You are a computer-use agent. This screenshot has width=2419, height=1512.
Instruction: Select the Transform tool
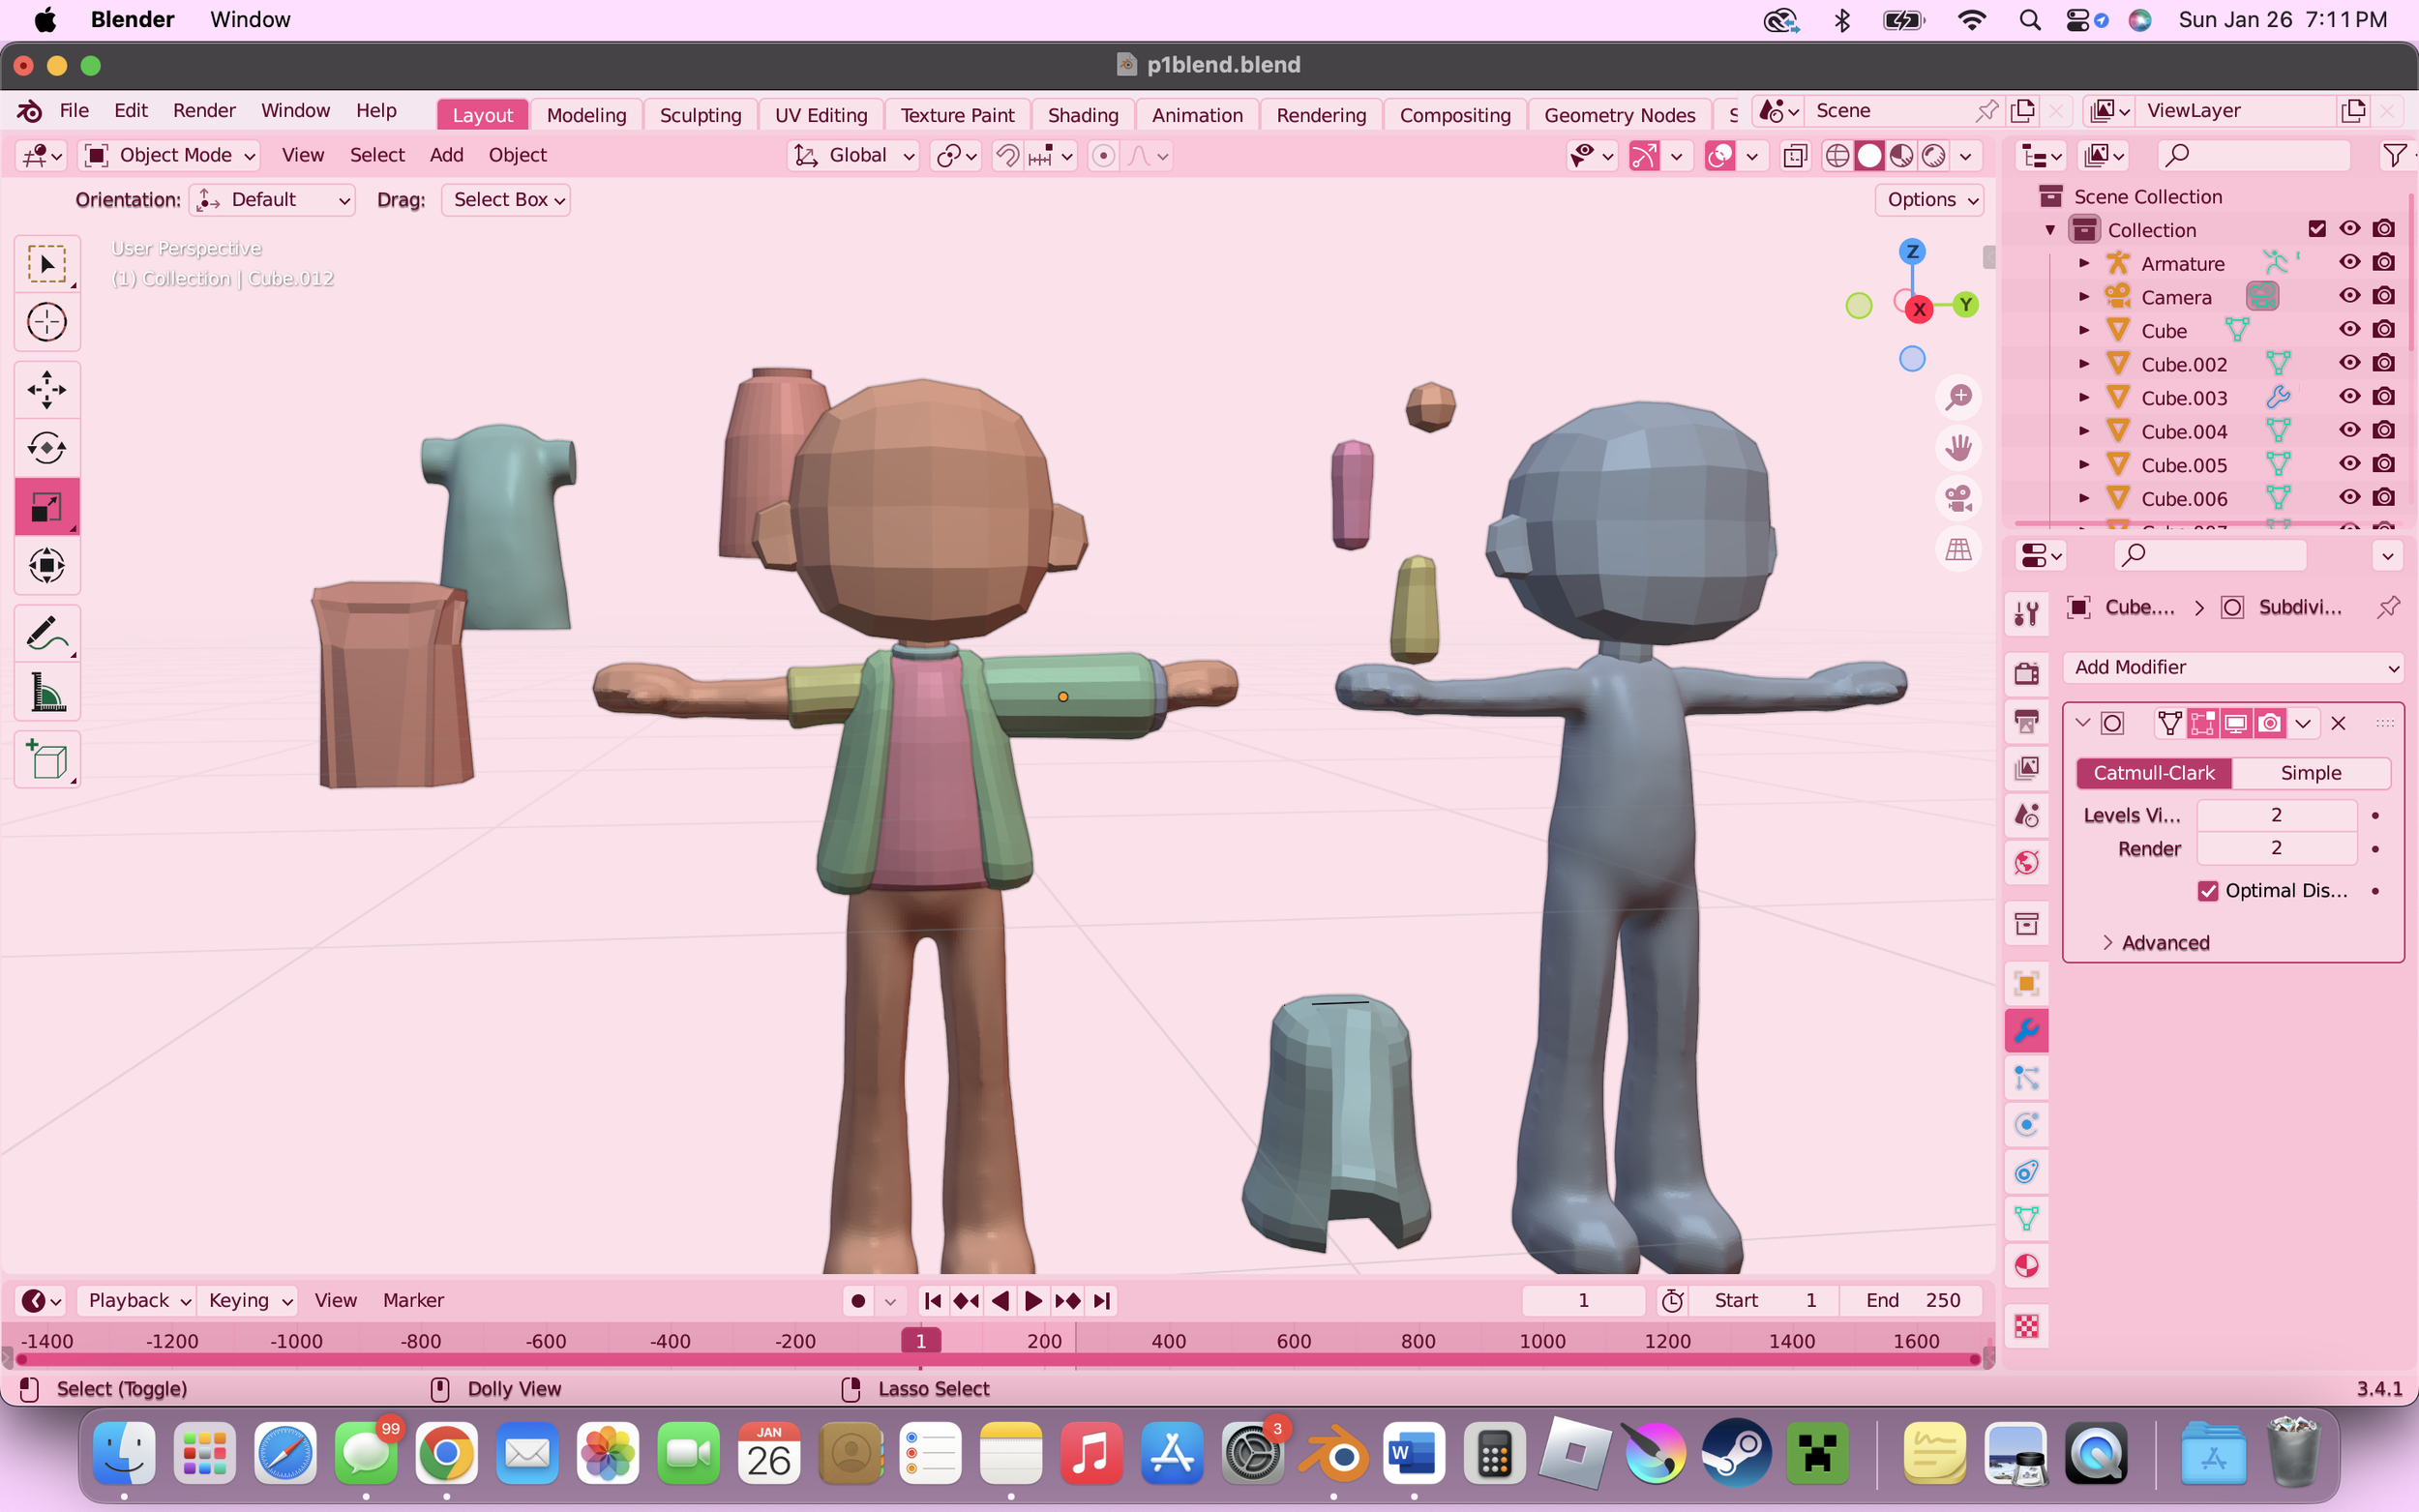tap(46, 566)
